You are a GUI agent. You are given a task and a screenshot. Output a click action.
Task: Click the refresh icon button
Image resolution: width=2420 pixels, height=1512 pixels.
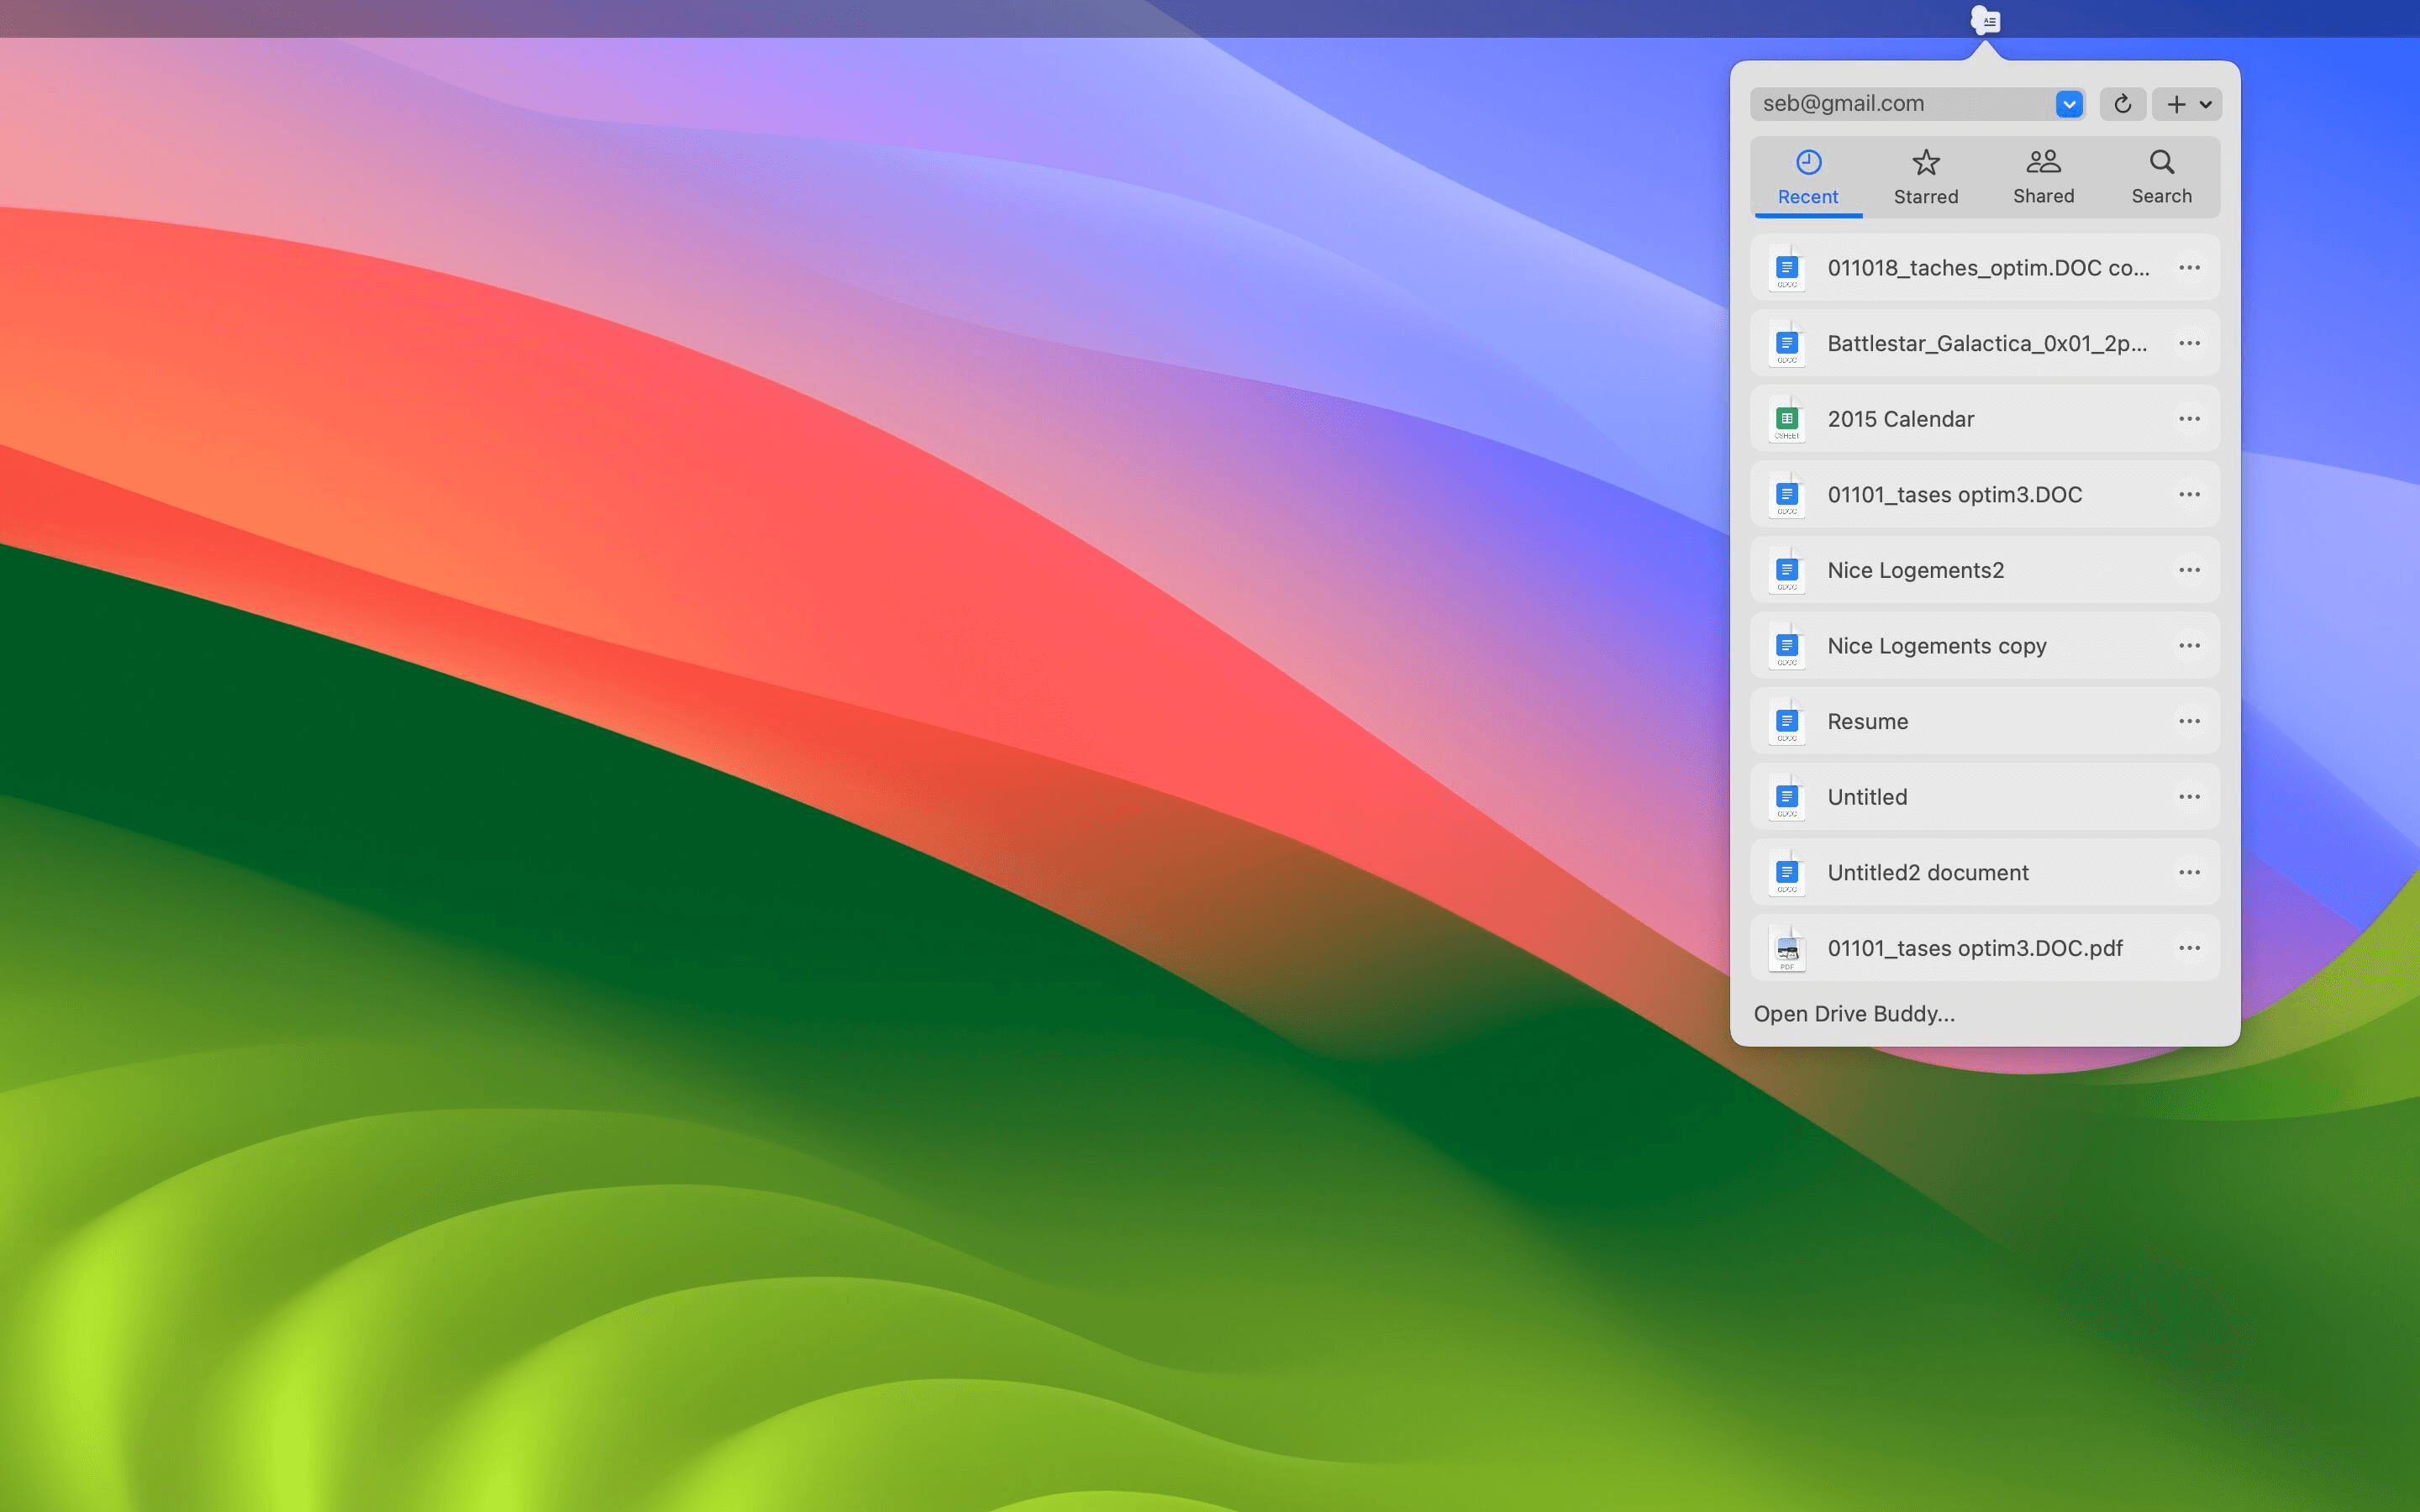[2122, 104]
